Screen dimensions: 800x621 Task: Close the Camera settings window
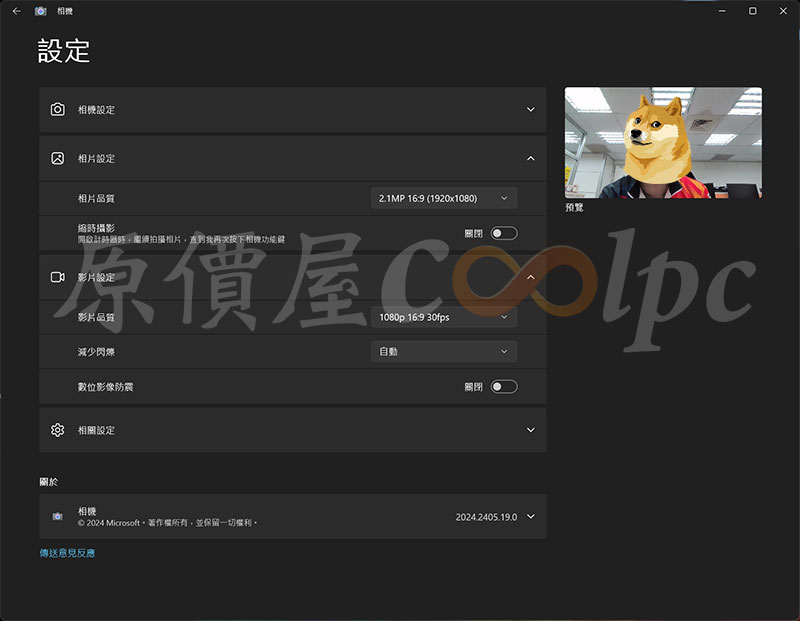pos(783,11)
